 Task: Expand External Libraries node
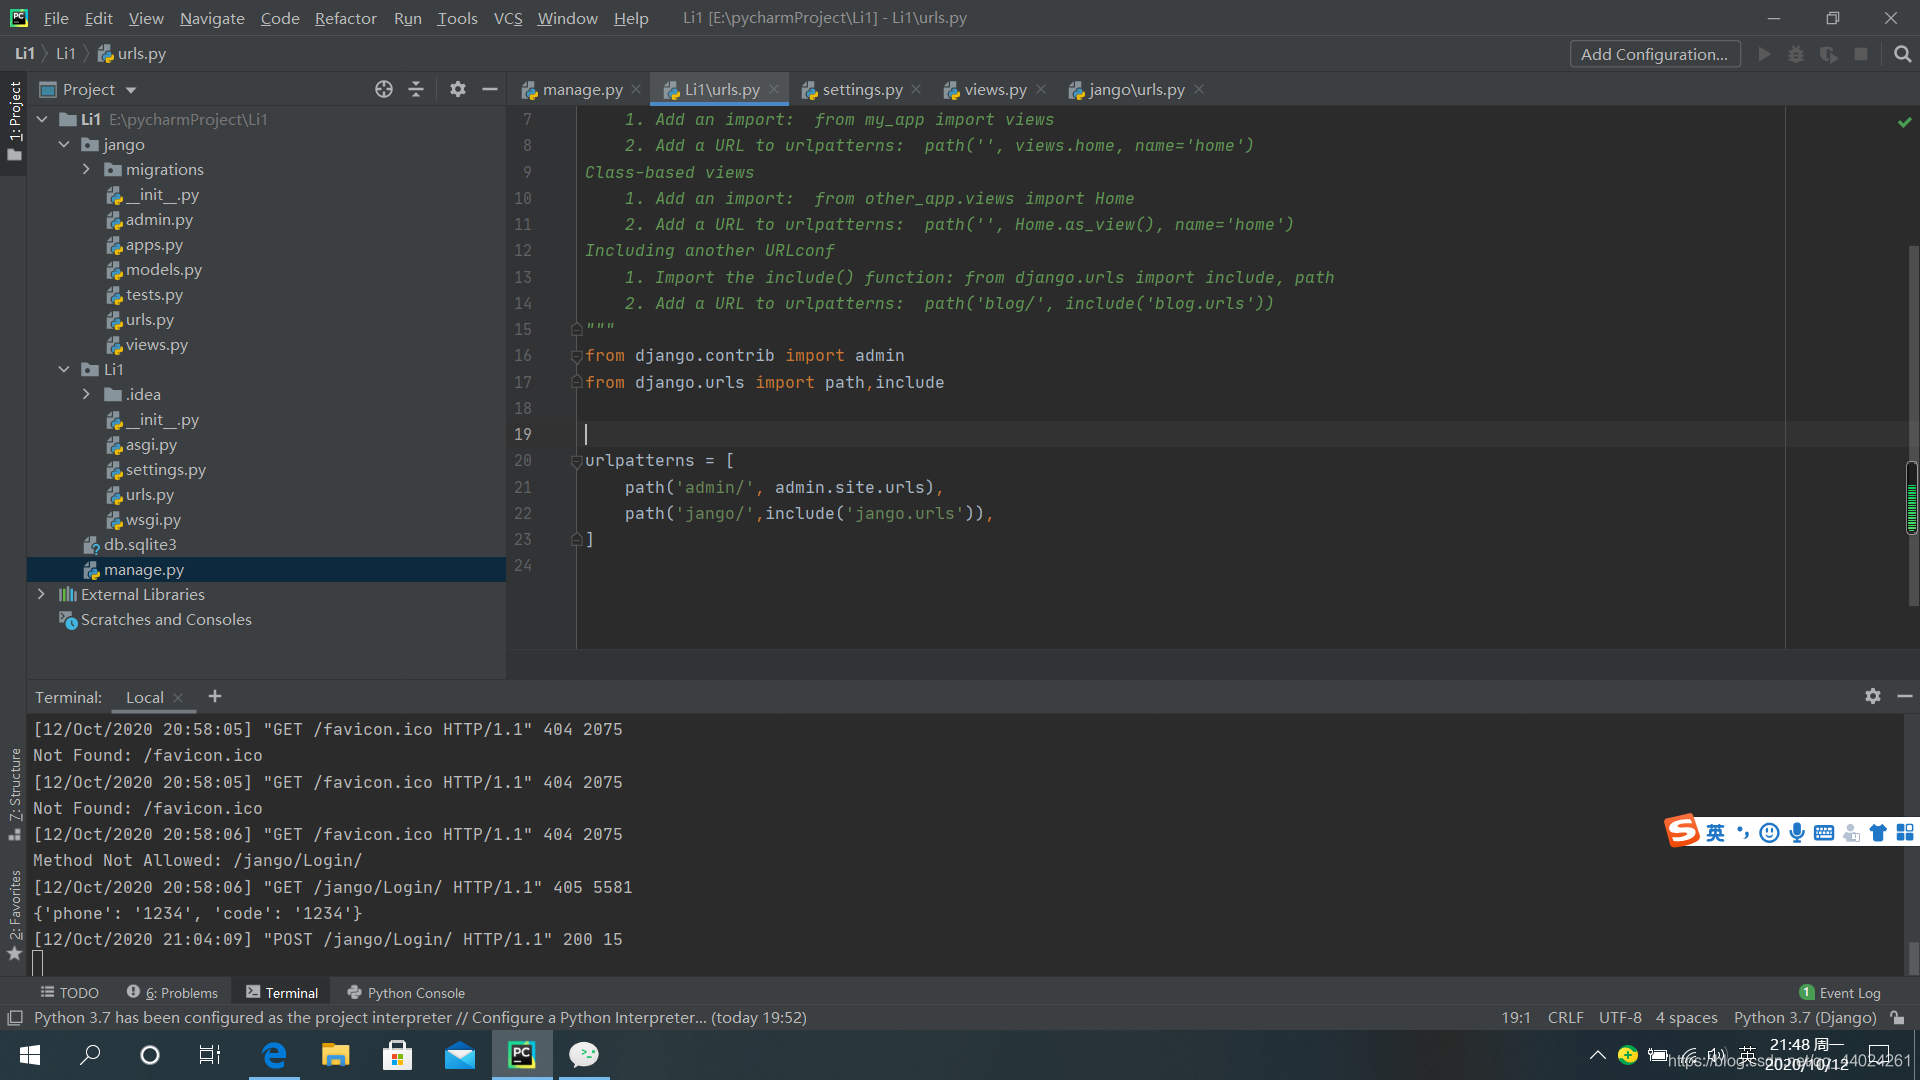(41, 595)
